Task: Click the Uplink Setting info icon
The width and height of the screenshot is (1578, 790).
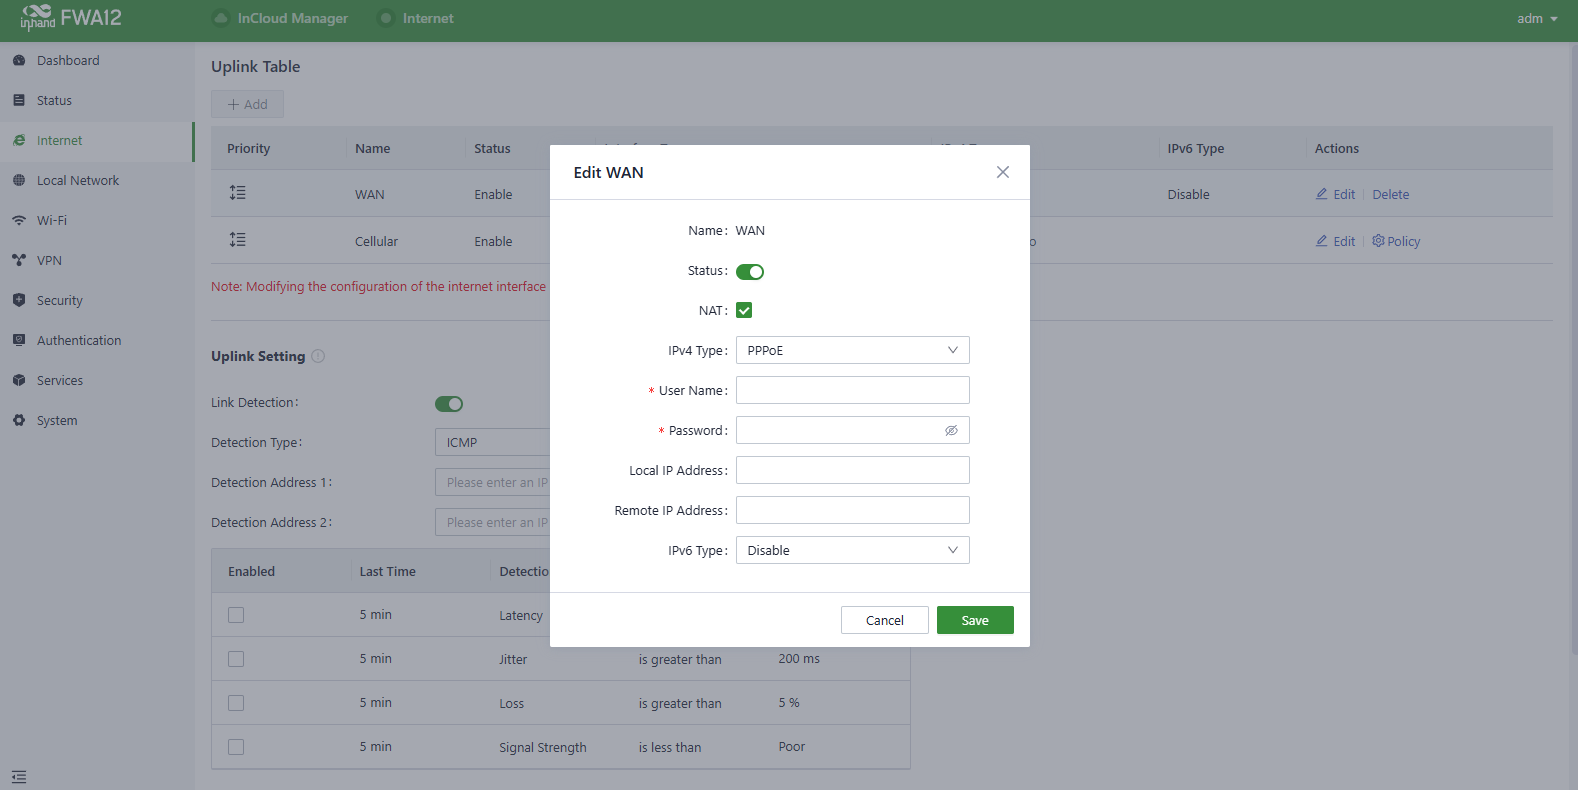Action: click(x=318, y=356)
